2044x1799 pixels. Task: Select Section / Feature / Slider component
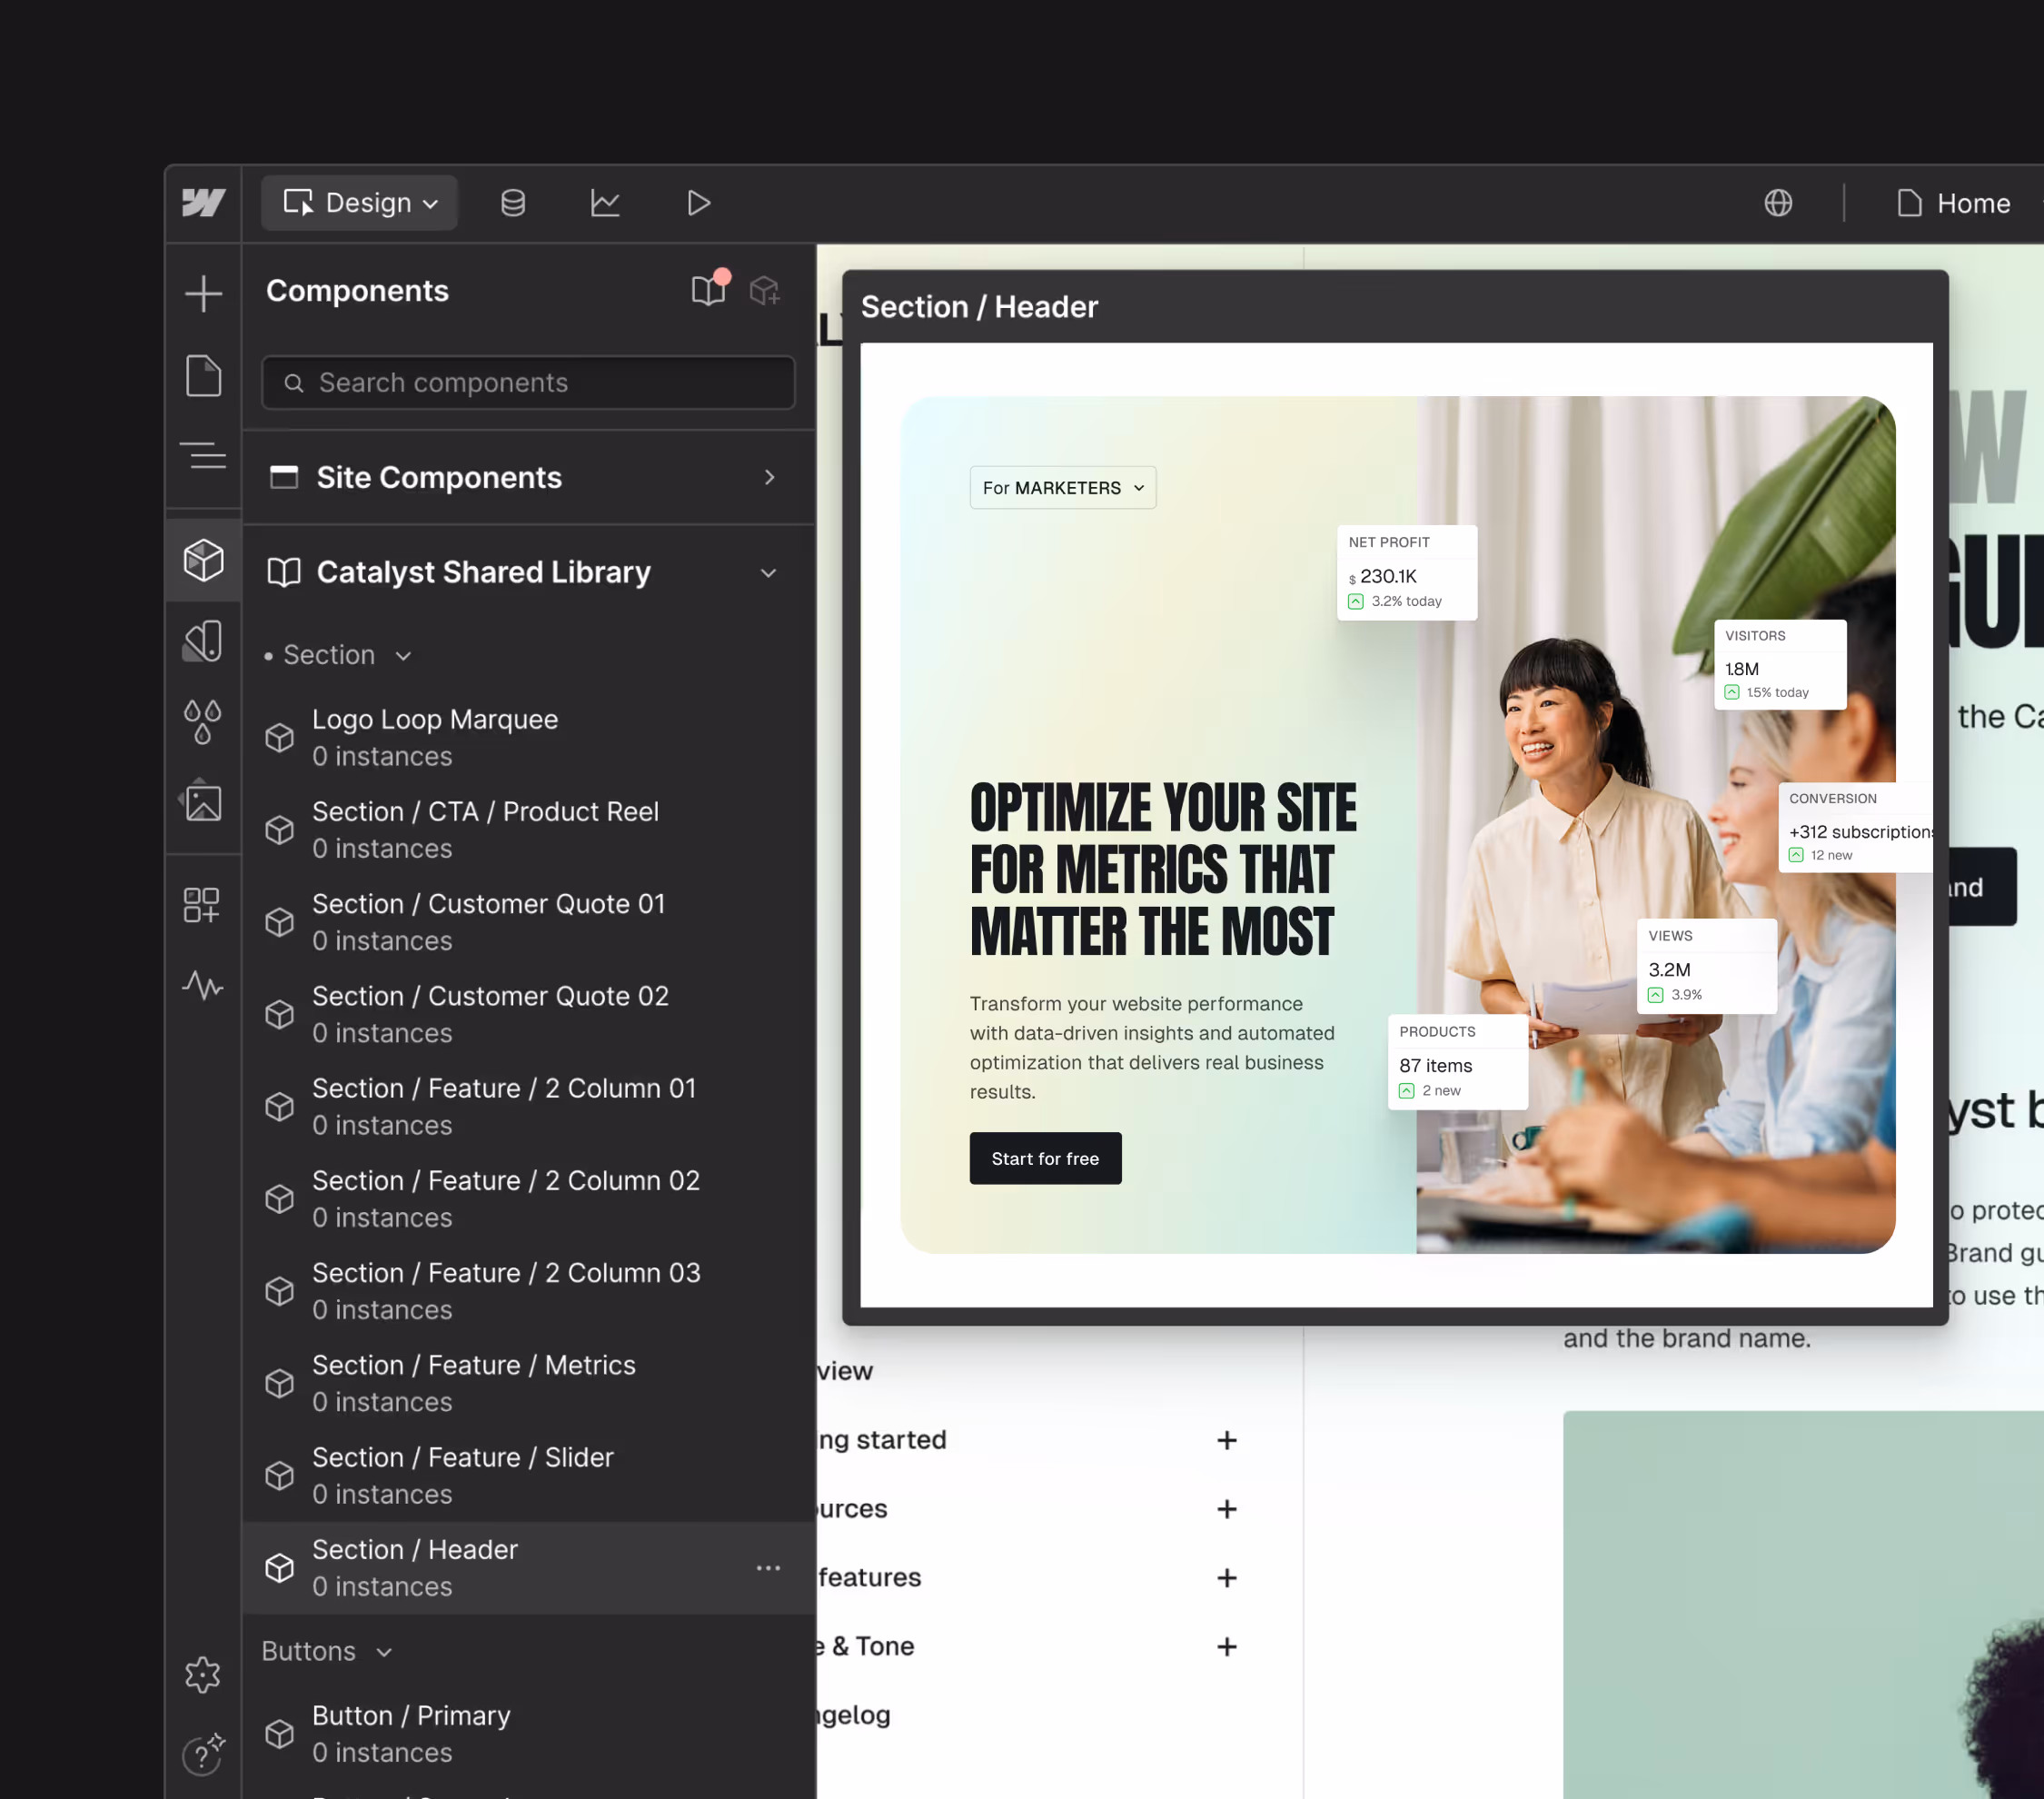(x=462, y=1474)
